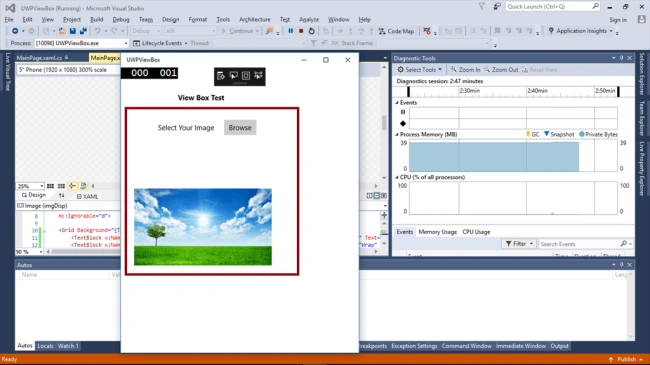Screen dimensions: 650x365
Task: Click the vertical split pane toggle
Action: pos(369,195)
